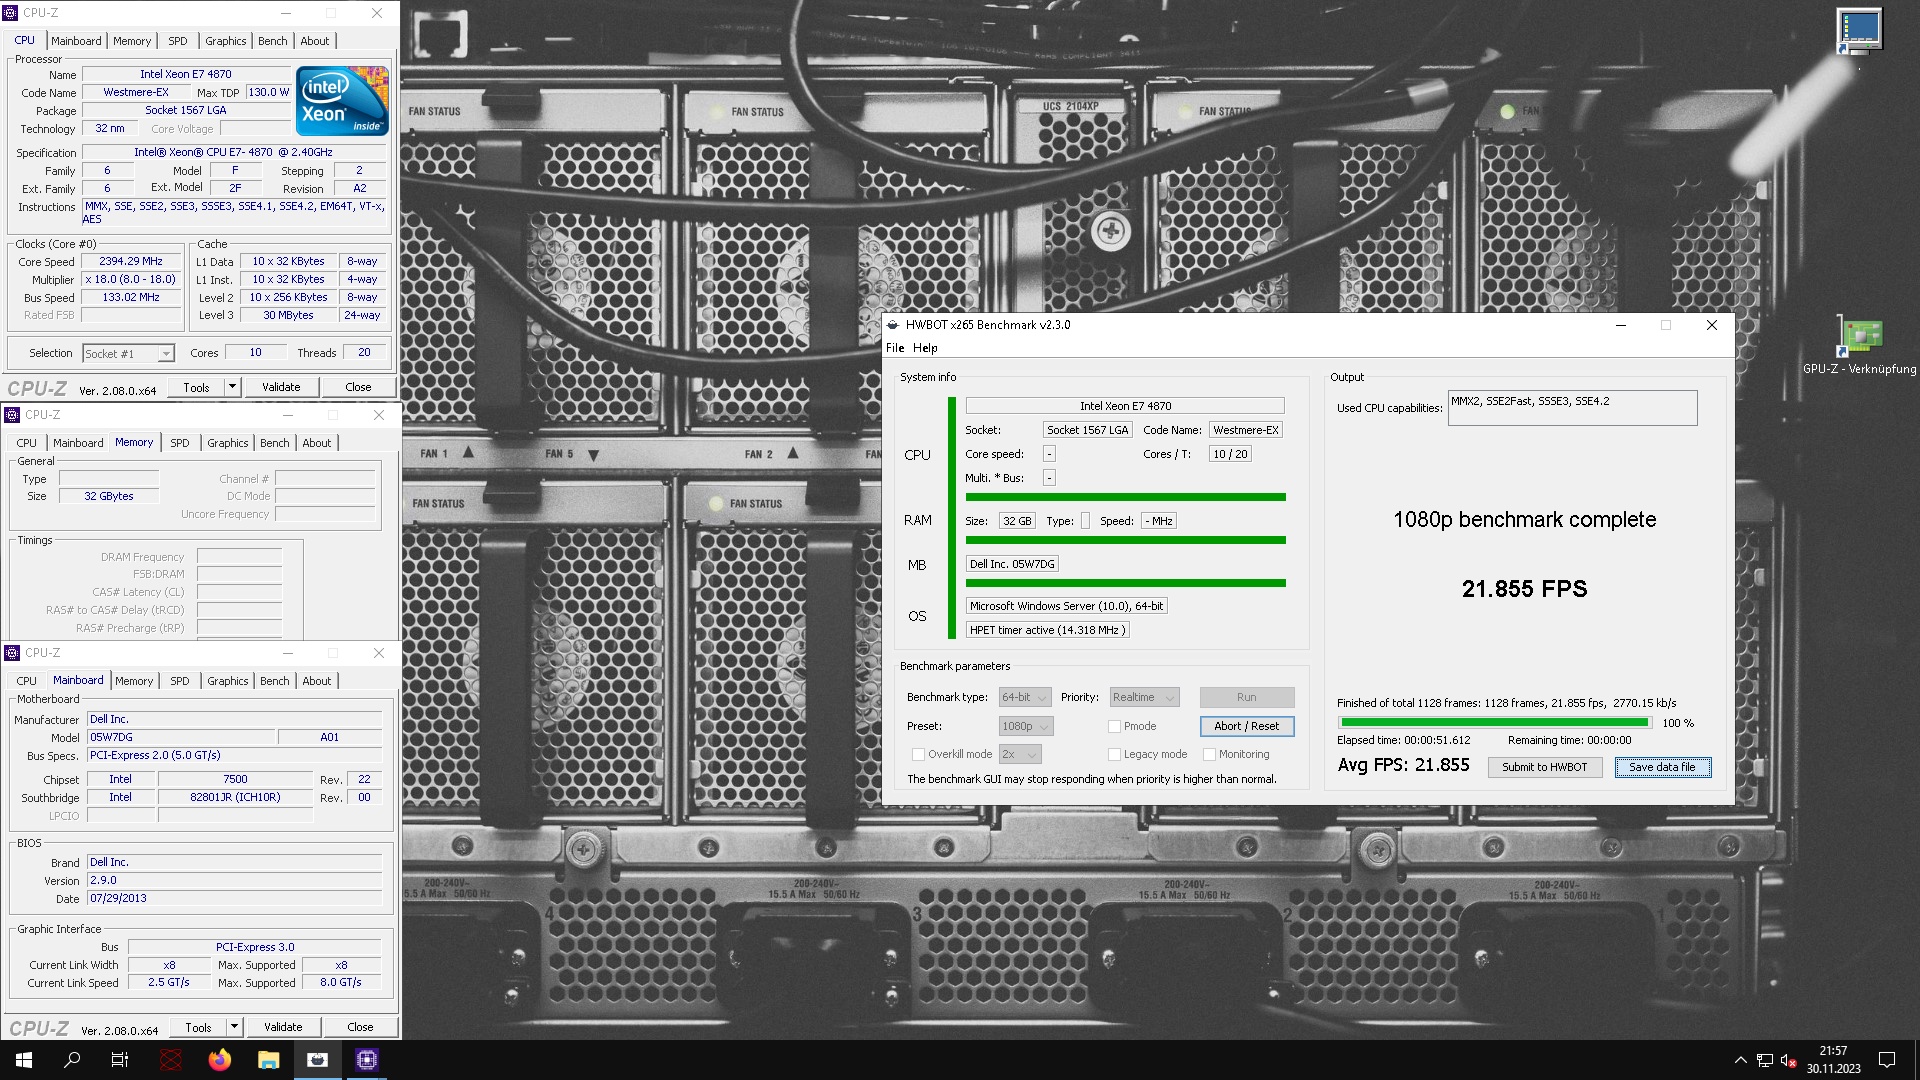Click the Memory CPU-Z window title icon
Viewport: 1920px width, 1080px height.
coord(12,415)
